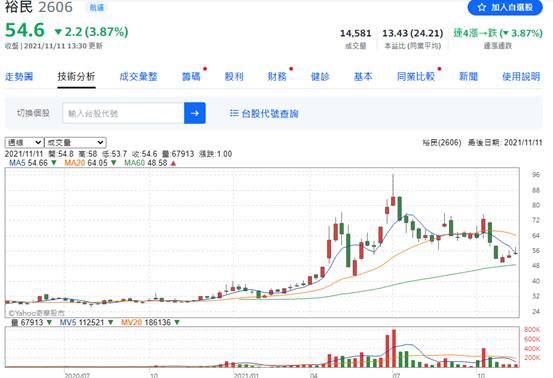Switch to the 成交彙整 tab
Screen dimensions: 553x378
(138, 77)
